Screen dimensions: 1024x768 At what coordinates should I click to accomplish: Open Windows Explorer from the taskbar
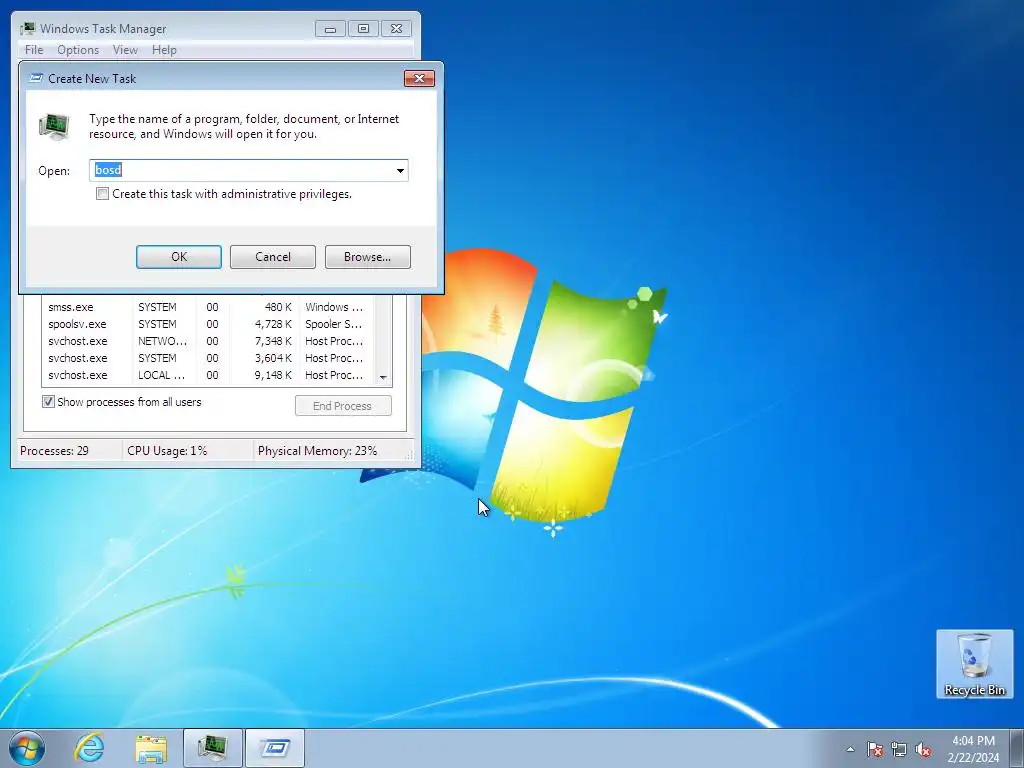tap(151, 748)
